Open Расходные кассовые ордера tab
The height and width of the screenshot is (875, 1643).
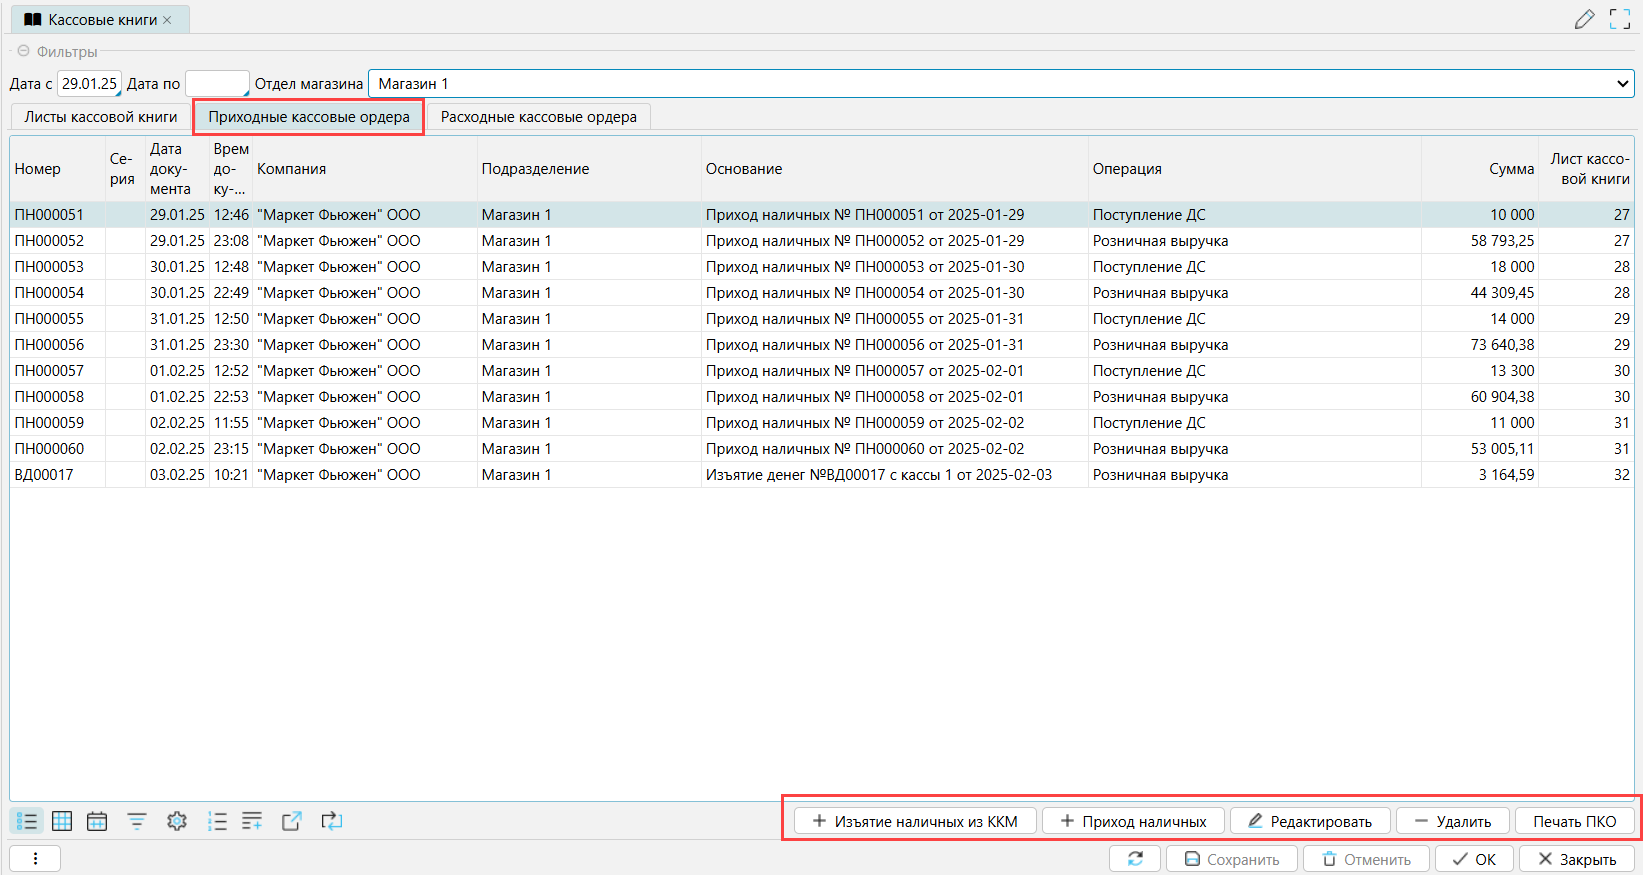point(538,117)
